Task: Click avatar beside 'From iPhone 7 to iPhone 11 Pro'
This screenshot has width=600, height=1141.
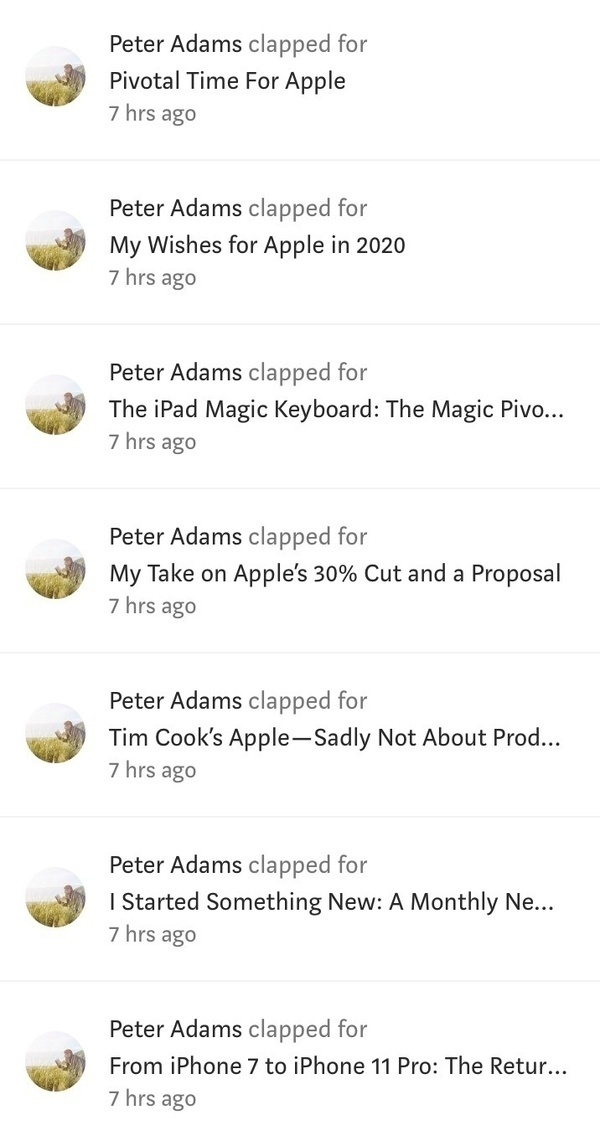Action: click(x=55, y=1062)
